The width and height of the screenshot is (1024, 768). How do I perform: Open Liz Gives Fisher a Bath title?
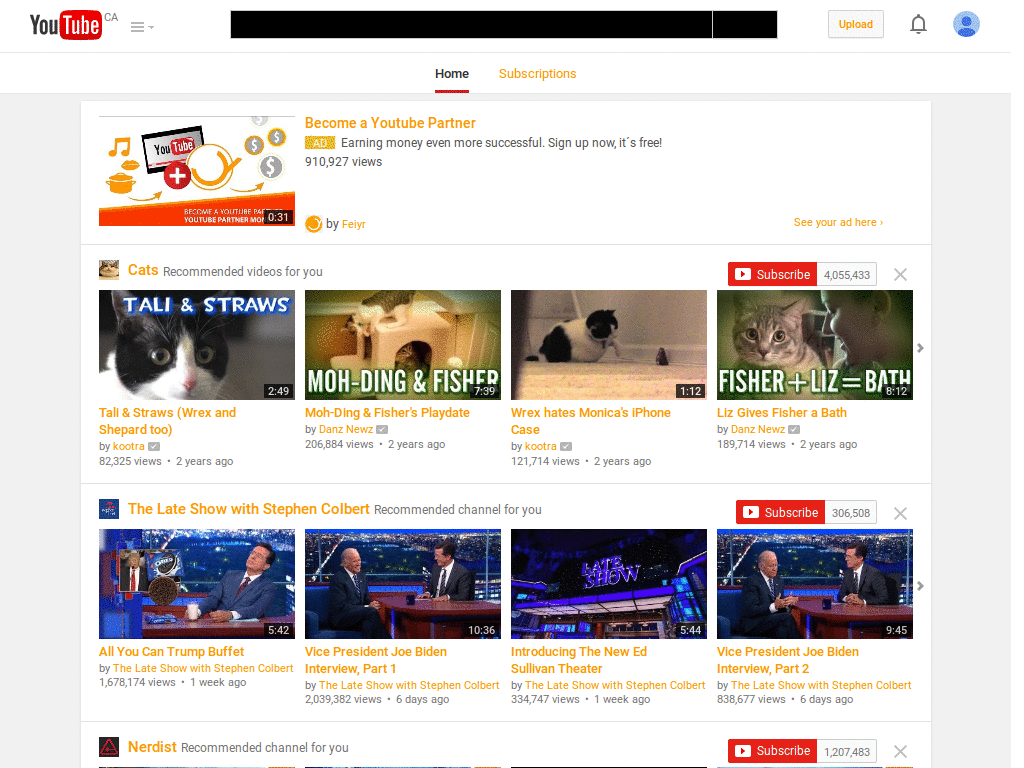pos(782,413)
